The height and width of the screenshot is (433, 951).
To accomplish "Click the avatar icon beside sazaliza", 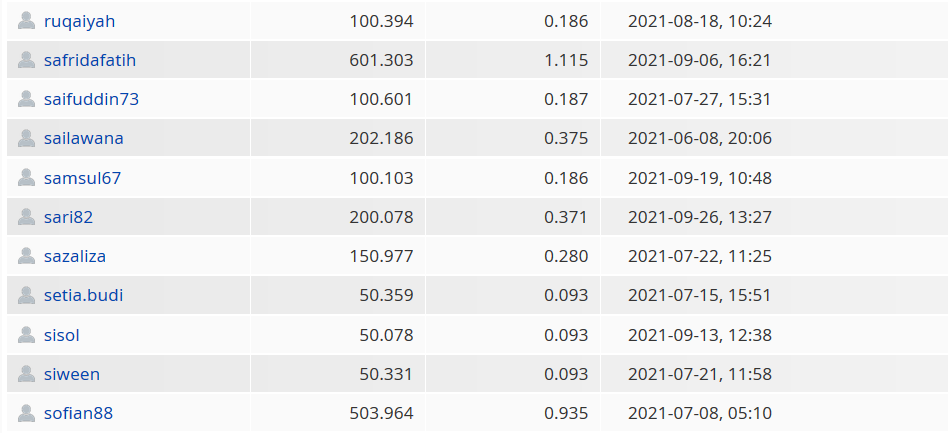I will pos(26,256).
